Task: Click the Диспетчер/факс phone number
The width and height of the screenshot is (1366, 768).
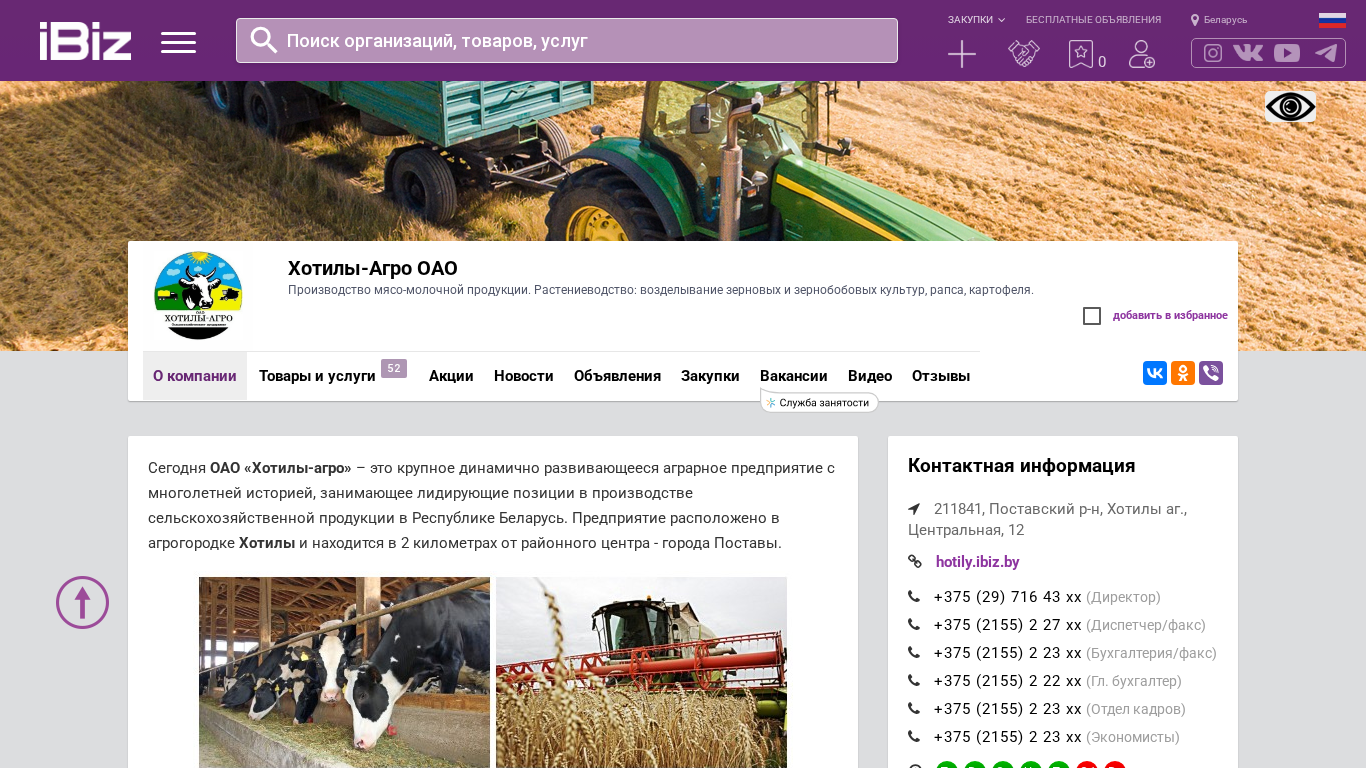Action: click(1008, 625)
